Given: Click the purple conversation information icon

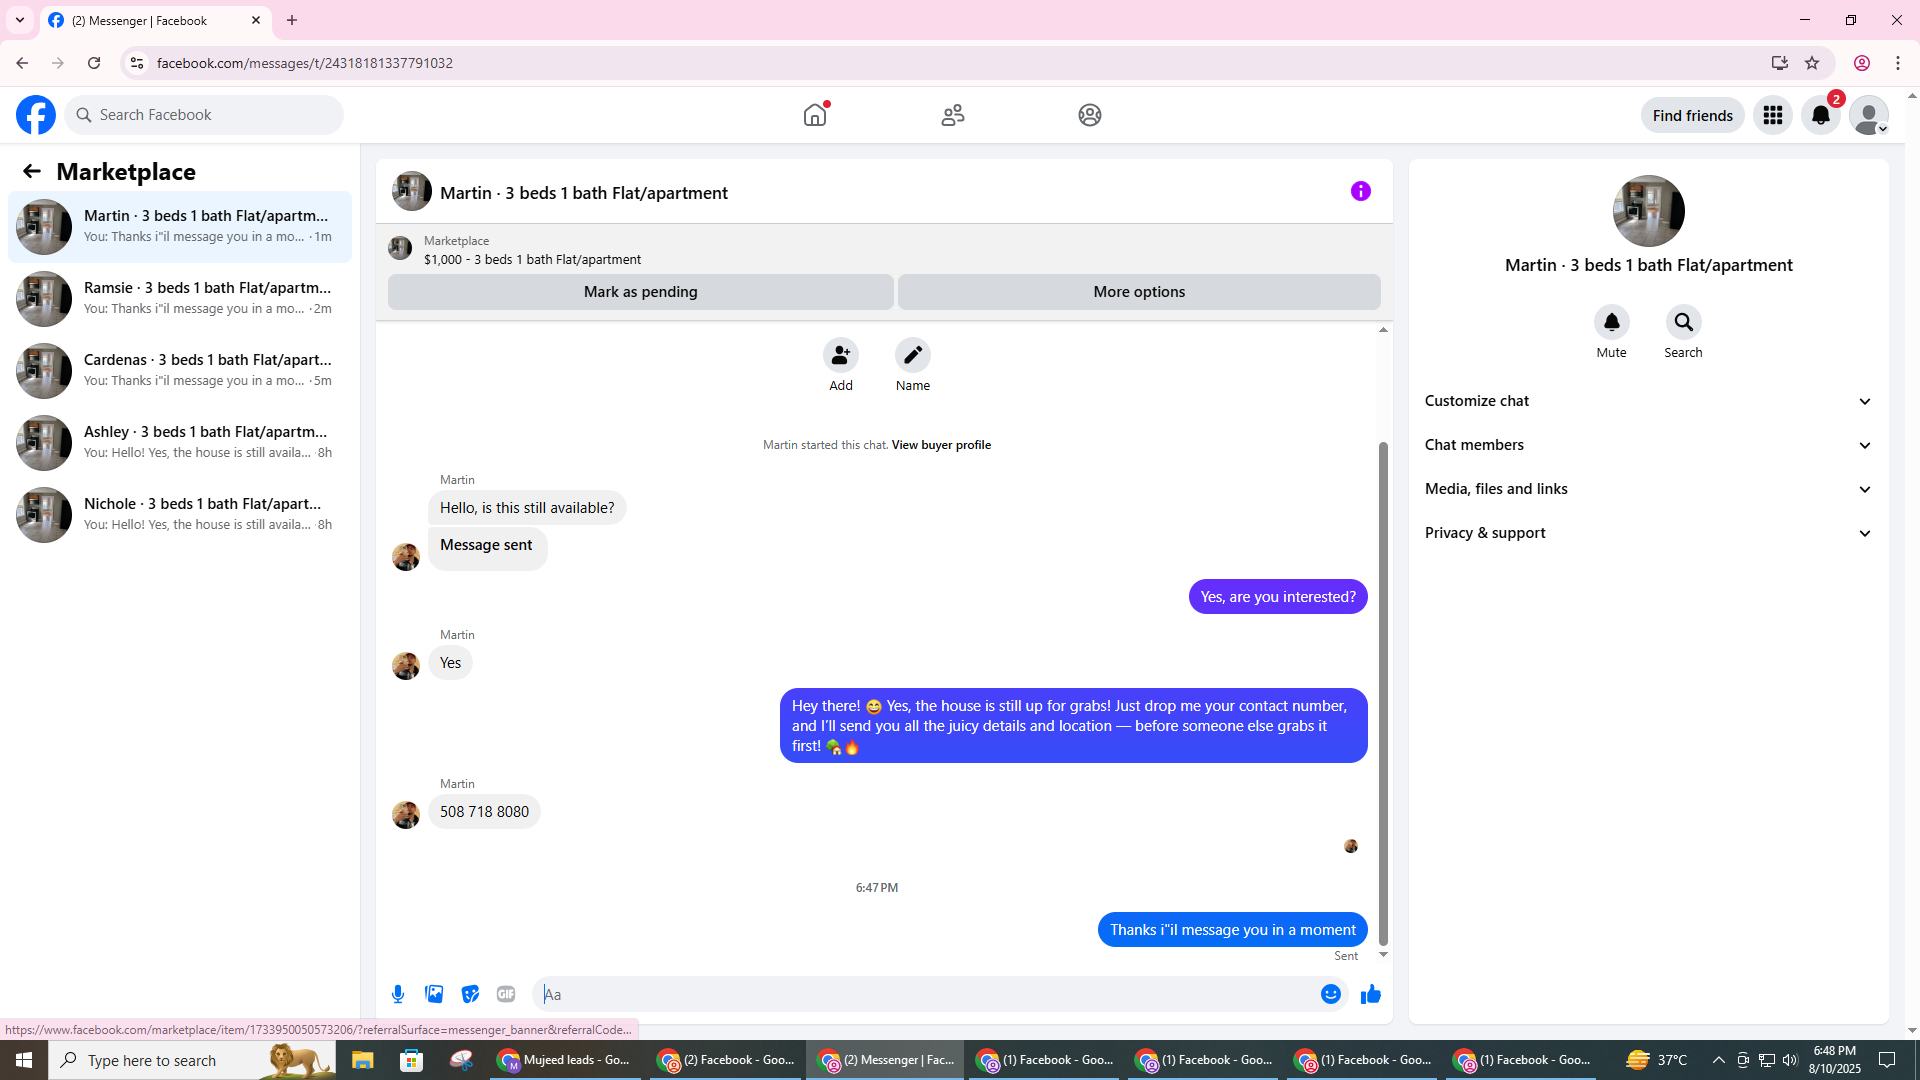Looking at the screenshot, I should (x=1360, y=191).
